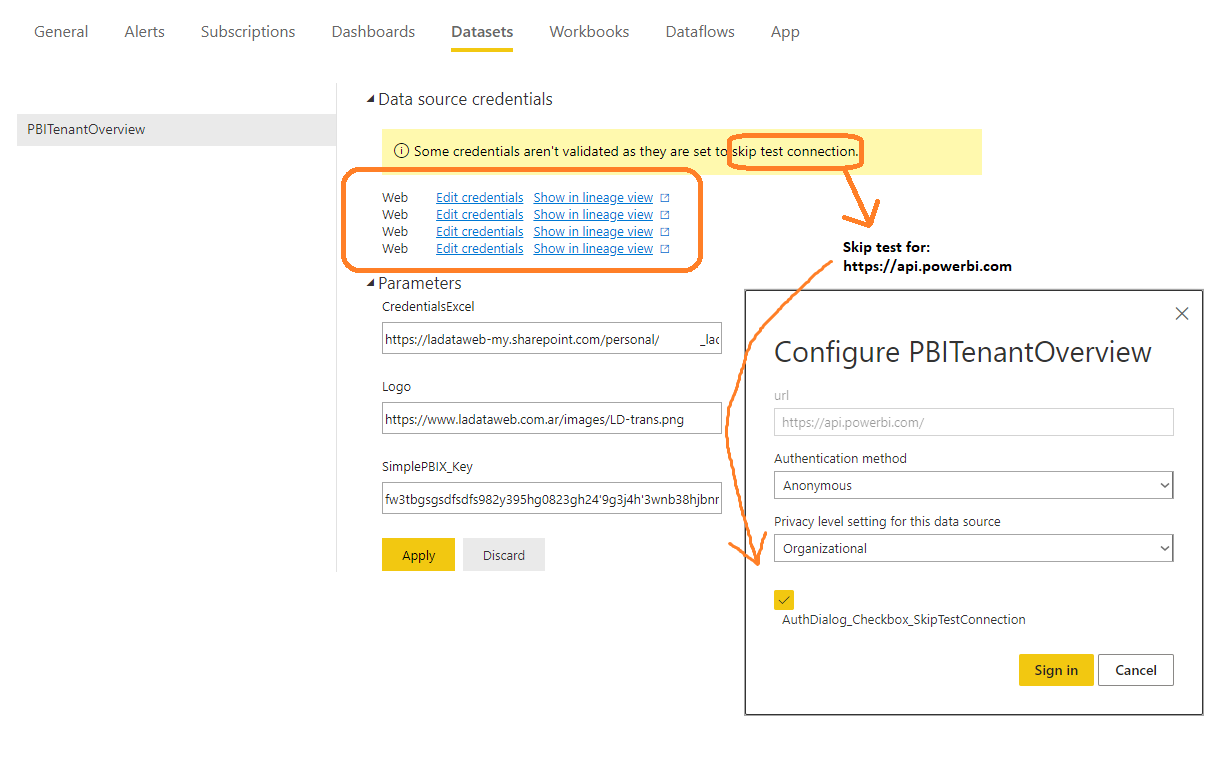Click external link icon on second Web row
Image resolution: width=1213 pixels, height=766 pixels.
point(665,215)
